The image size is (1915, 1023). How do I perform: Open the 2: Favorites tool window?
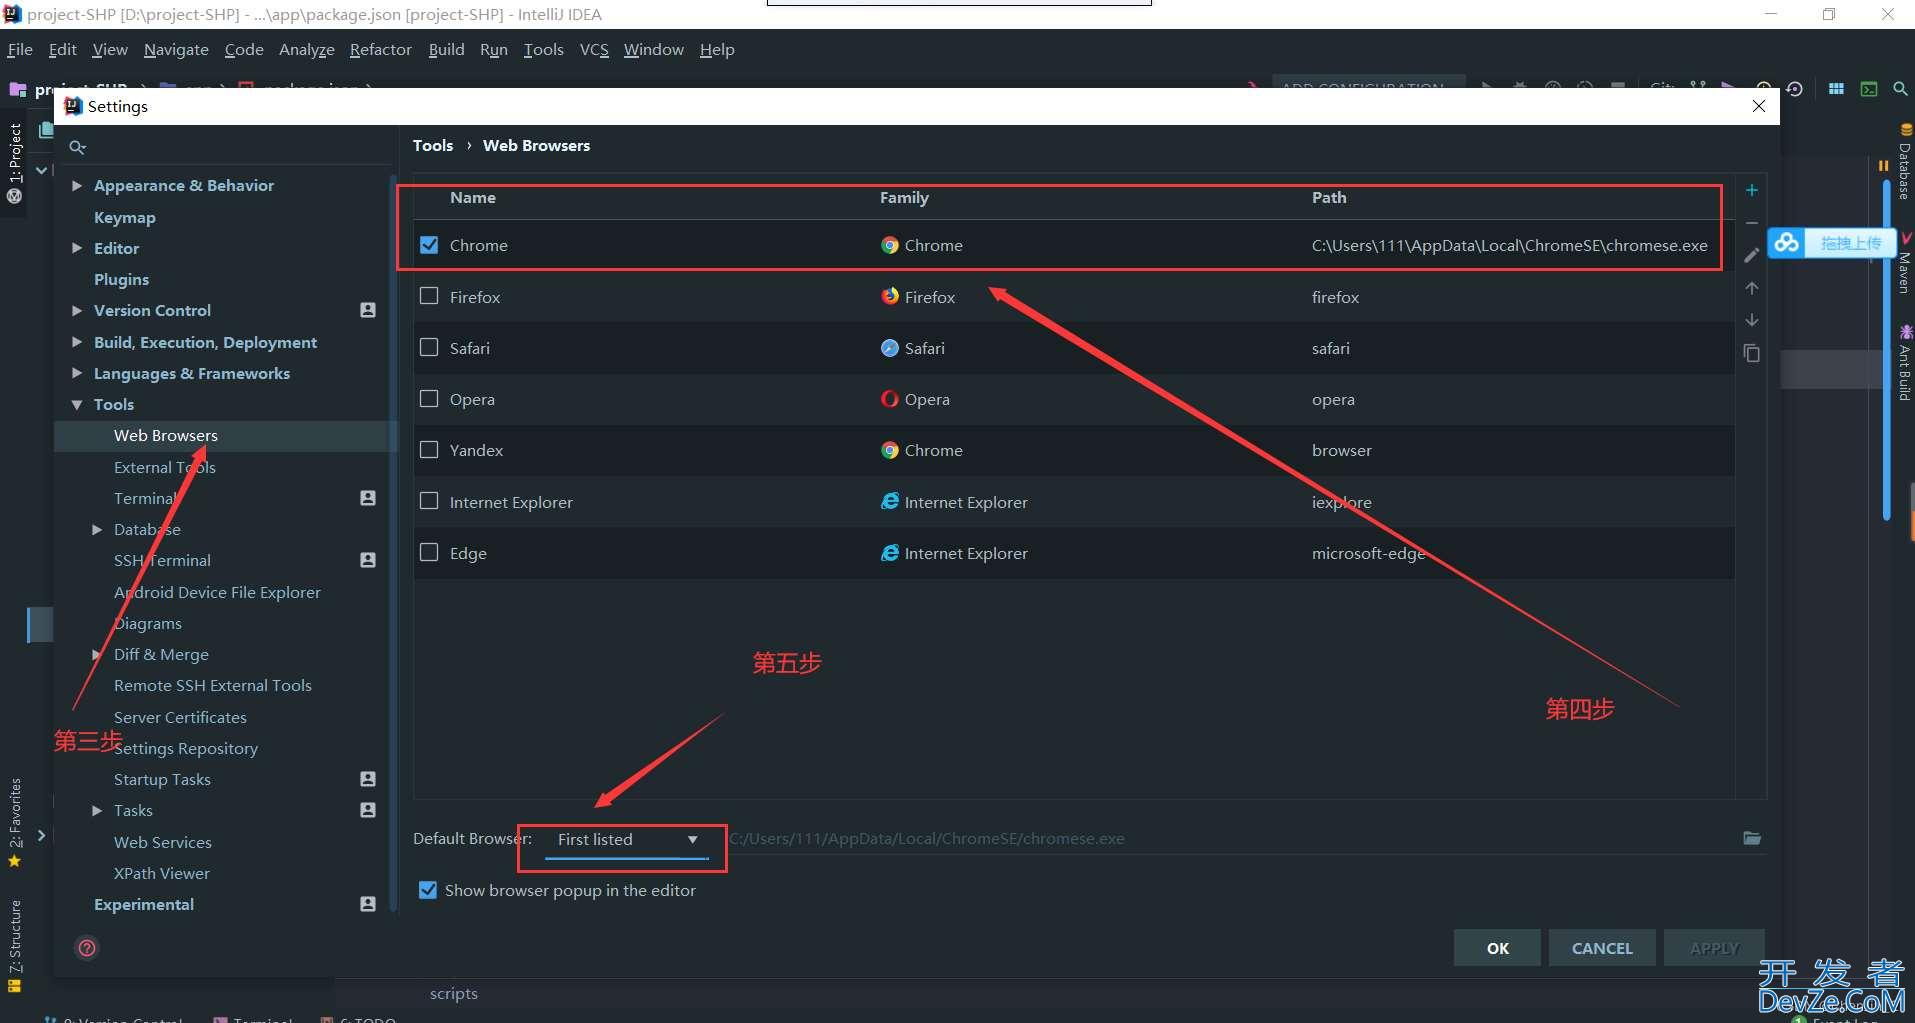click(x=14, y=822)
